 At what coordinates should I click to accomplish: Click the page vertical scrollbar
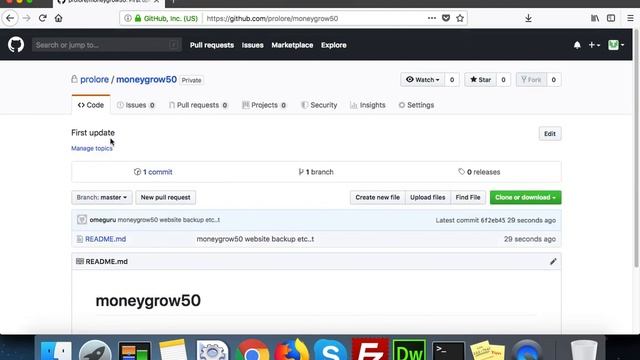click(637, 147)
